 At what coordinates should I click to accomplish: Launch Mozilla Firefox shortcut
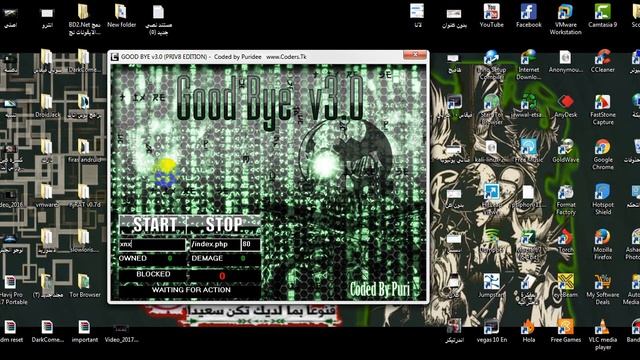[x=603, y=244]
